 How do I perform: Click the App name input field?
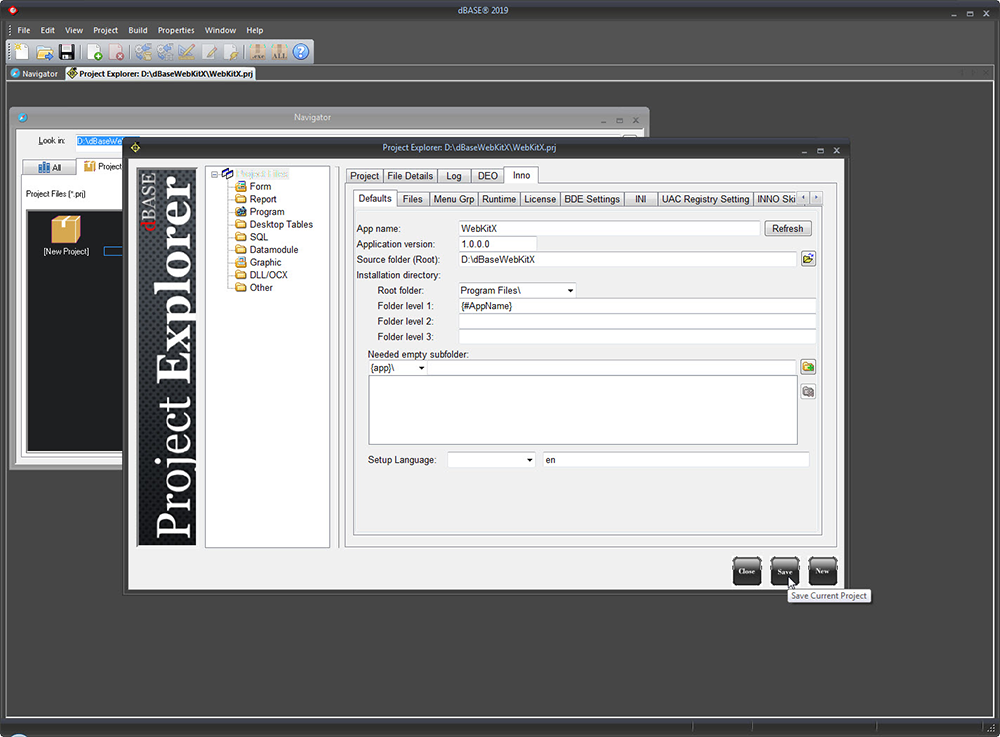[x=609, y=228]
